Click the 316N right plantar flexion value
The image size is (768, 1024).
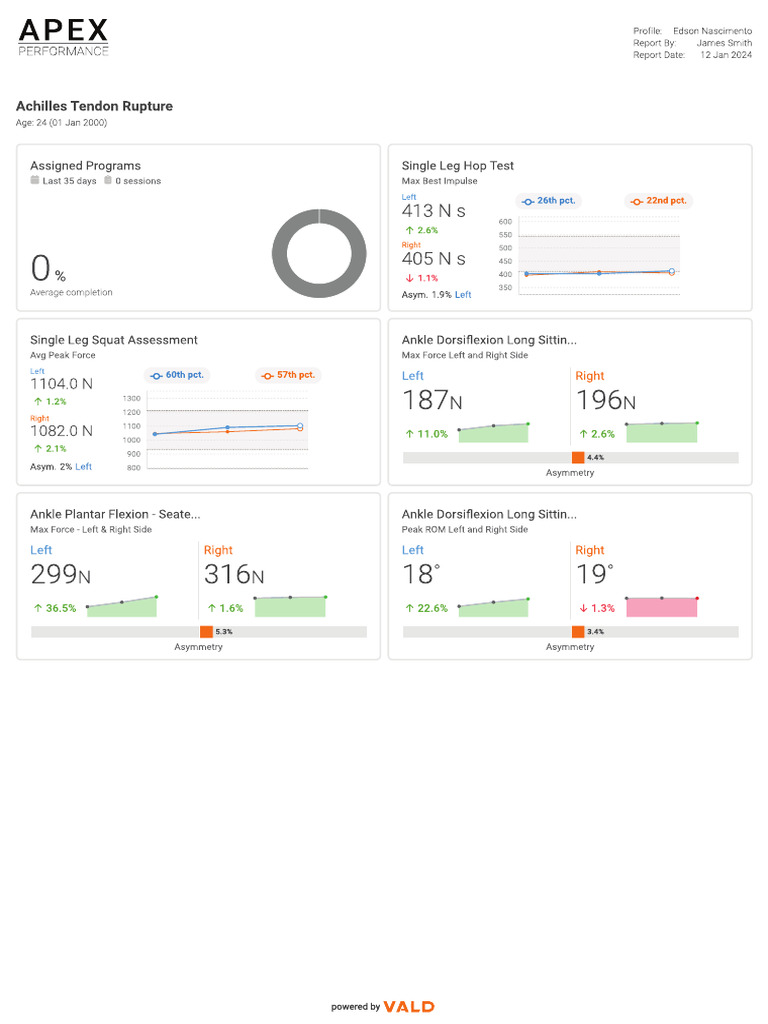coord(234,575)
